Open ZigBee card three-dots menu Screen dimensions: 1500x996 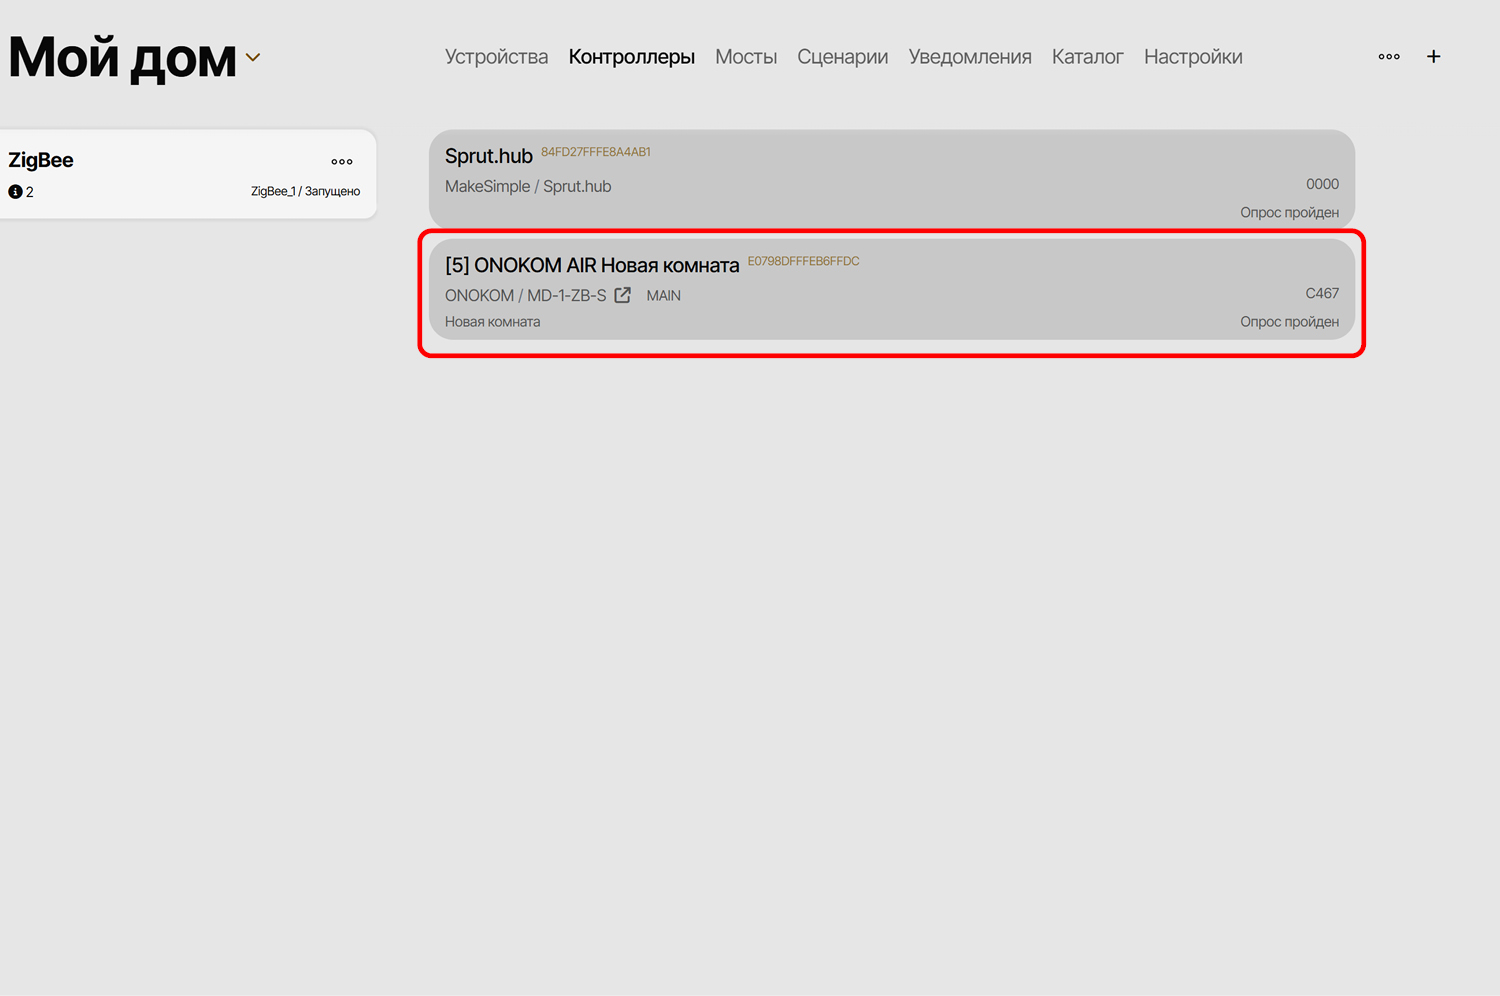click(342, 161)
